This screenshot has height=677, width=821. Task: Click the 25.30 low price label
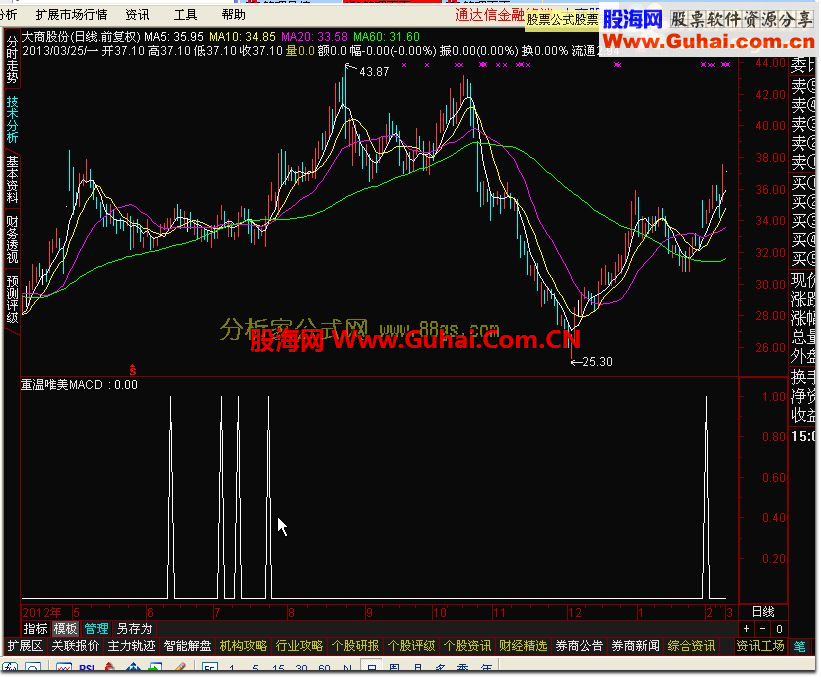(x=597, y=362)
